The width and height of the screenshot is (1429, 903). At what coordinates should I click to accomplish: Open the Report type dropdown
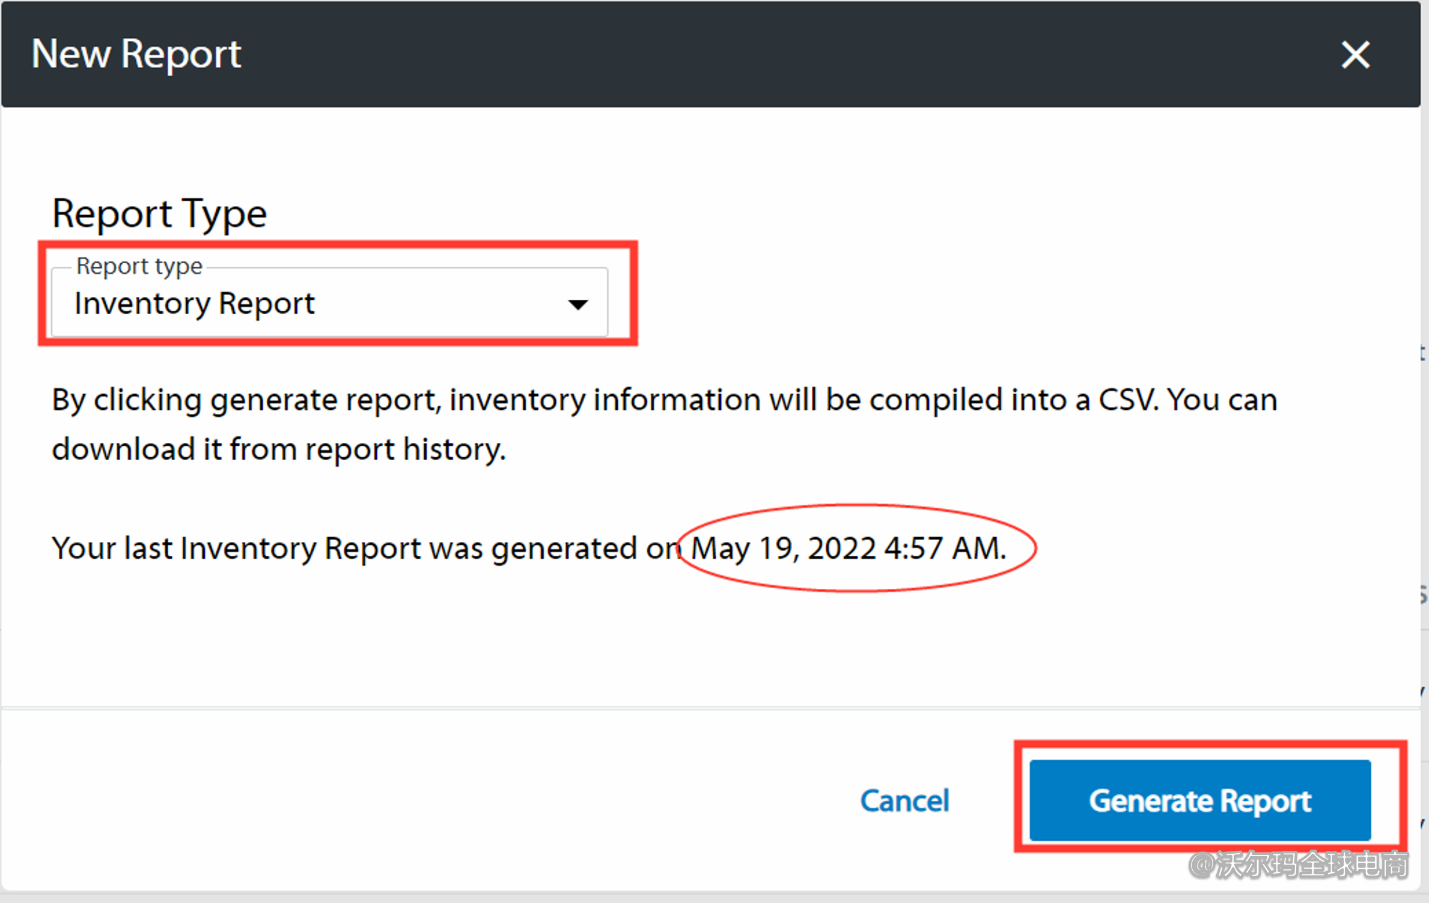pyautogui.click(x=330, y=302)
